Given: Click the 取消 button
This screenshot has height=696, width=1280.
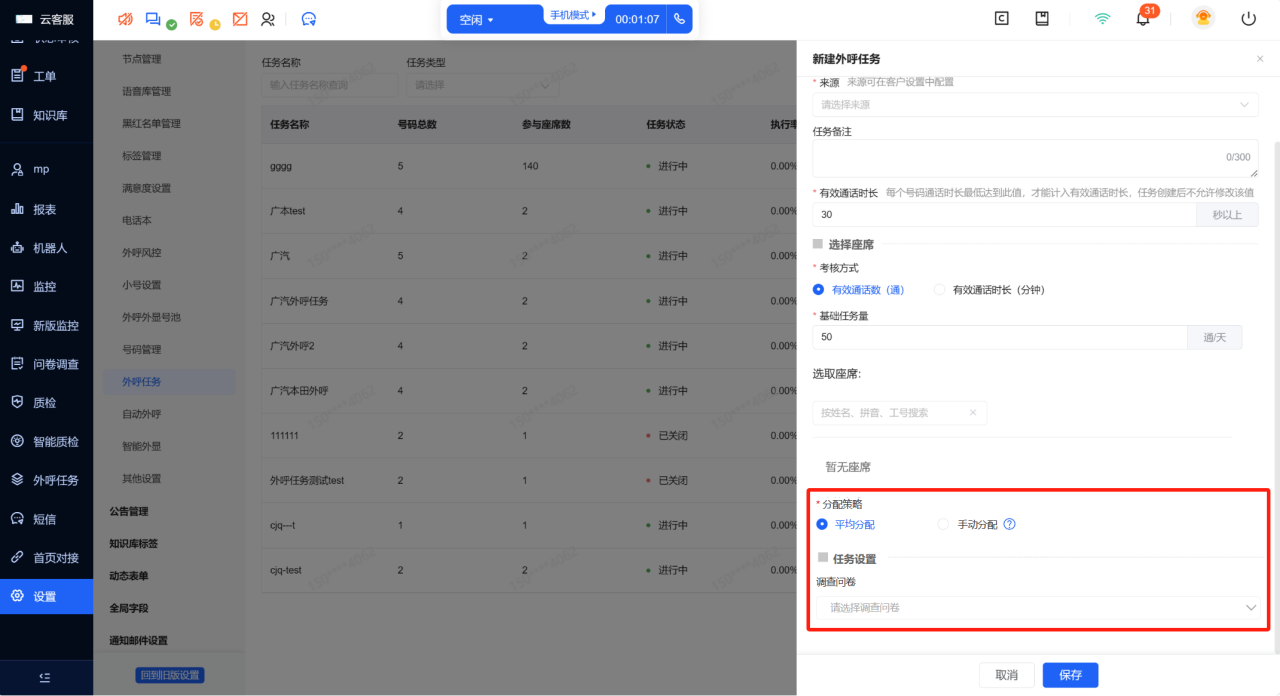Looking at the screenshot, I should [1007, 675].
